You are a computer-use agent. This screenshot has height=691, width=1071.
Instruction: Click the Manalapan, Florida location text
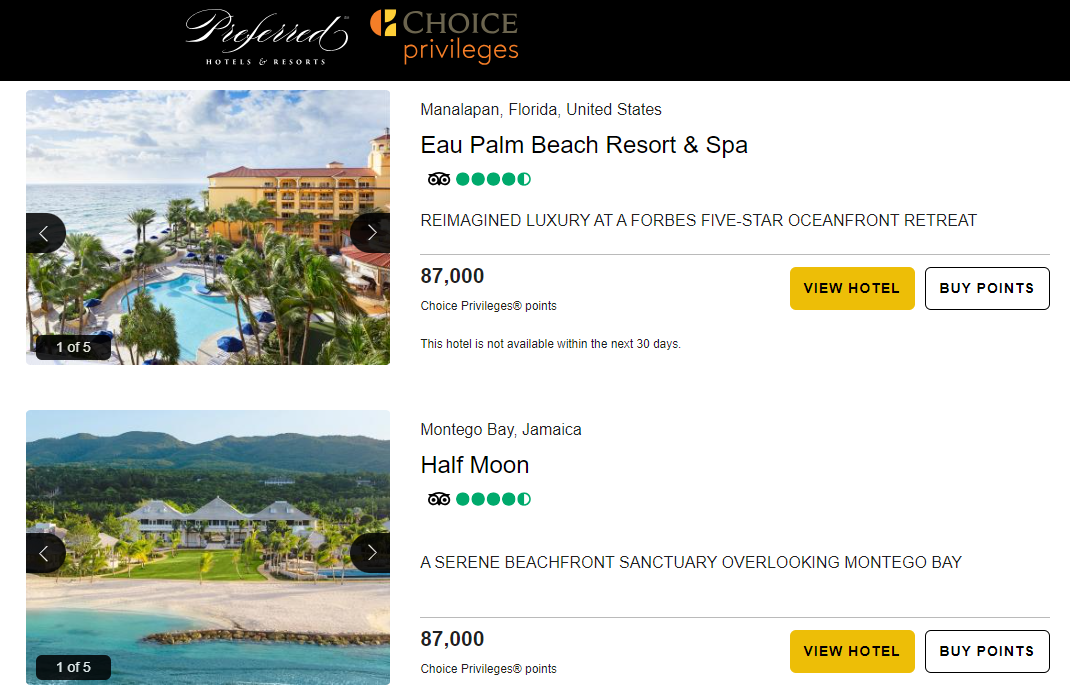point(540,109)
